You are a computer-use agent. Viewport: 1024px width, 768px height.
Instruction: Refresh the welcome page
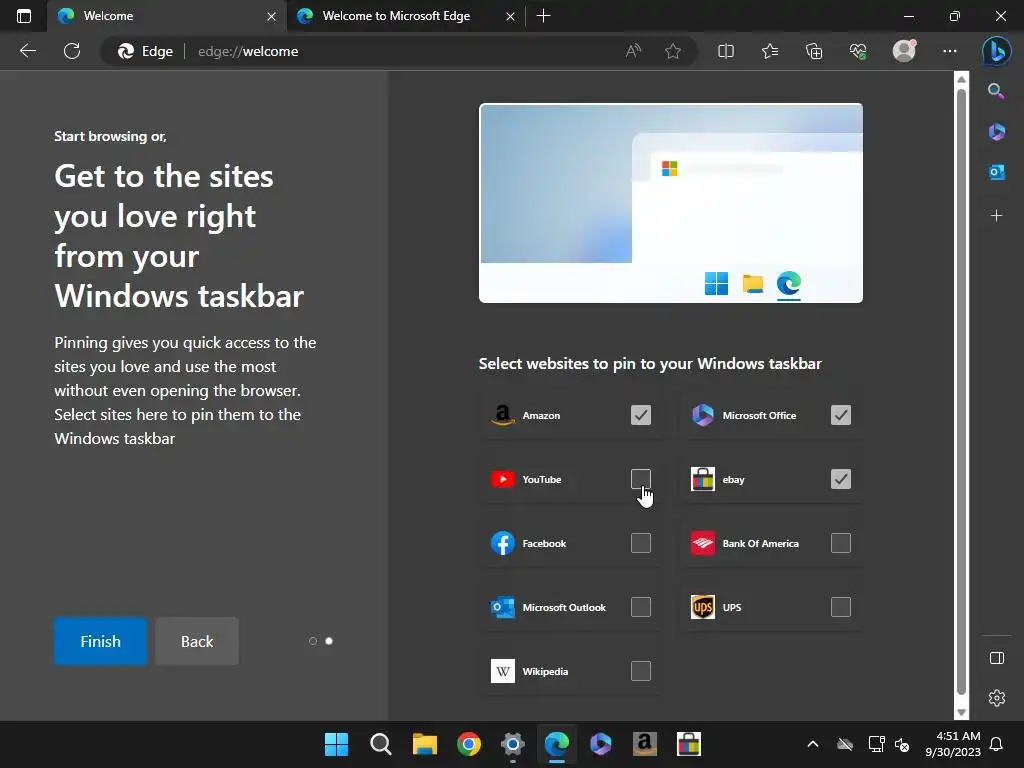click(x=72, y=51)
